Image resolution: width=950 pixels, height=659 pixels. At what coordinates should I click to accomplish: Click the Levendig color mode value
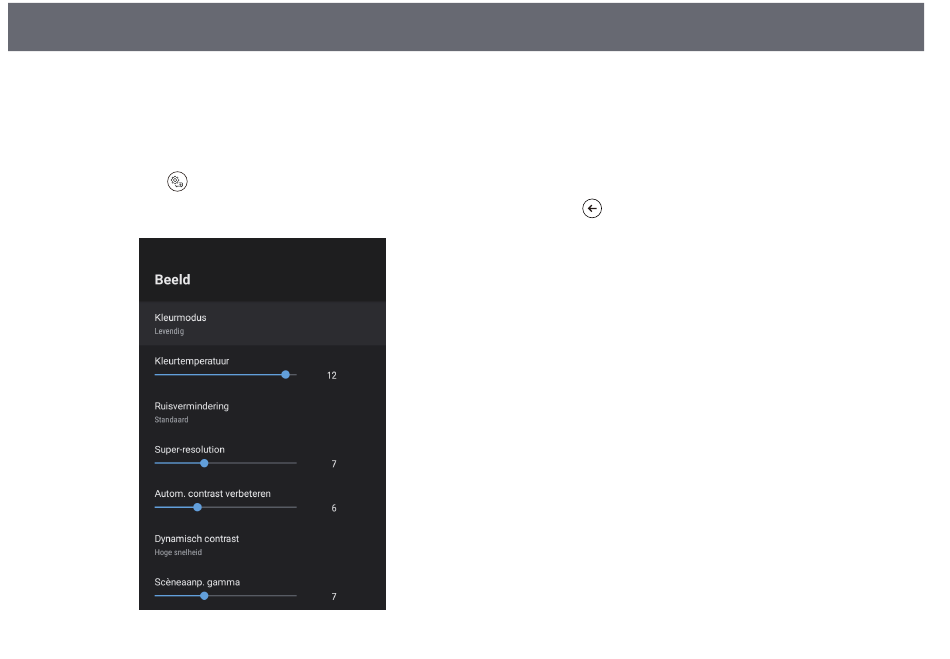169,331
